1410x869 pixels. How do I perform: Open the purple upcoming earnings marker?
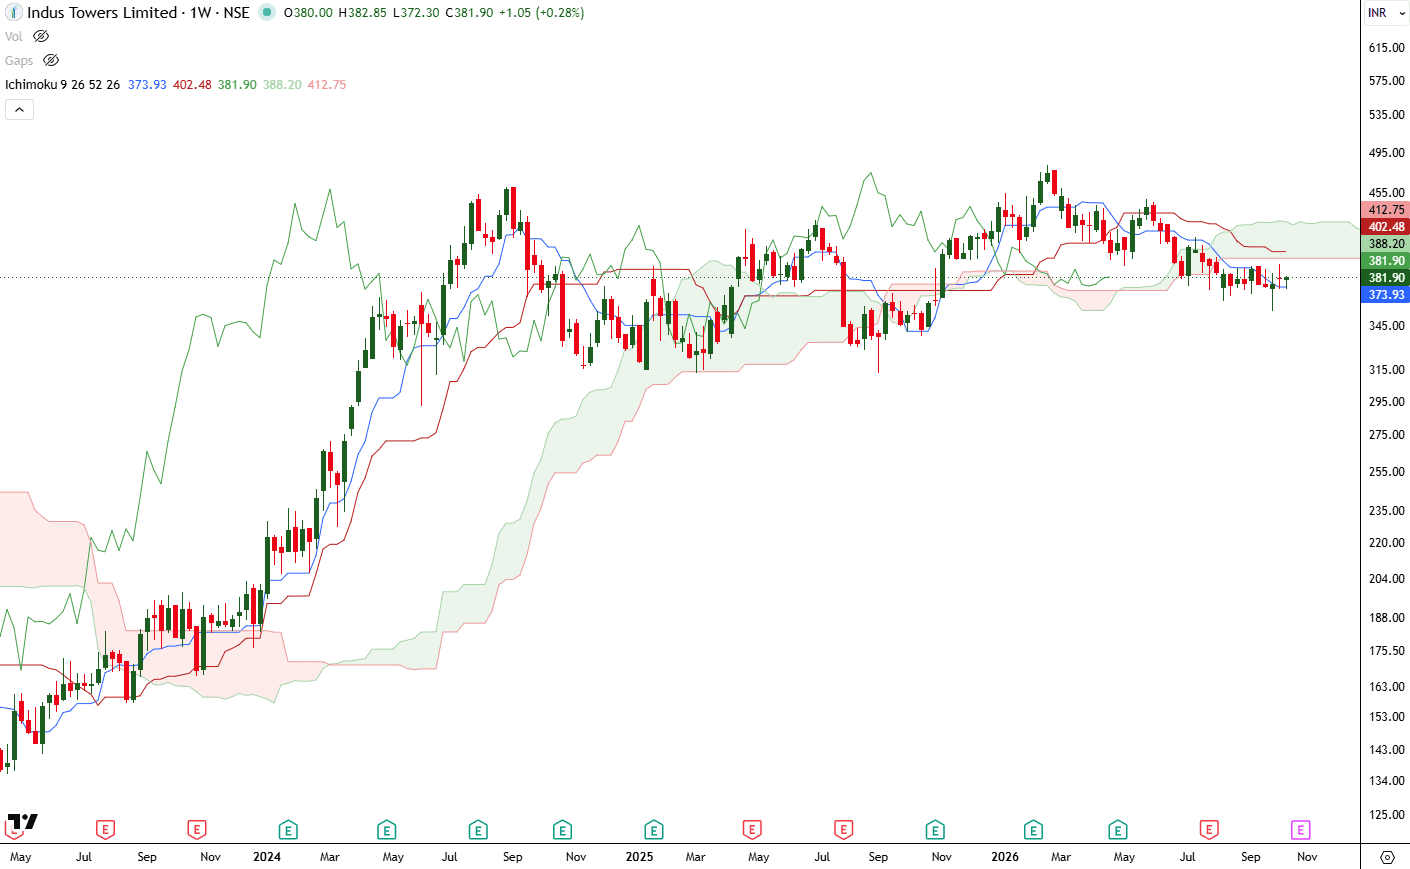1300,830
